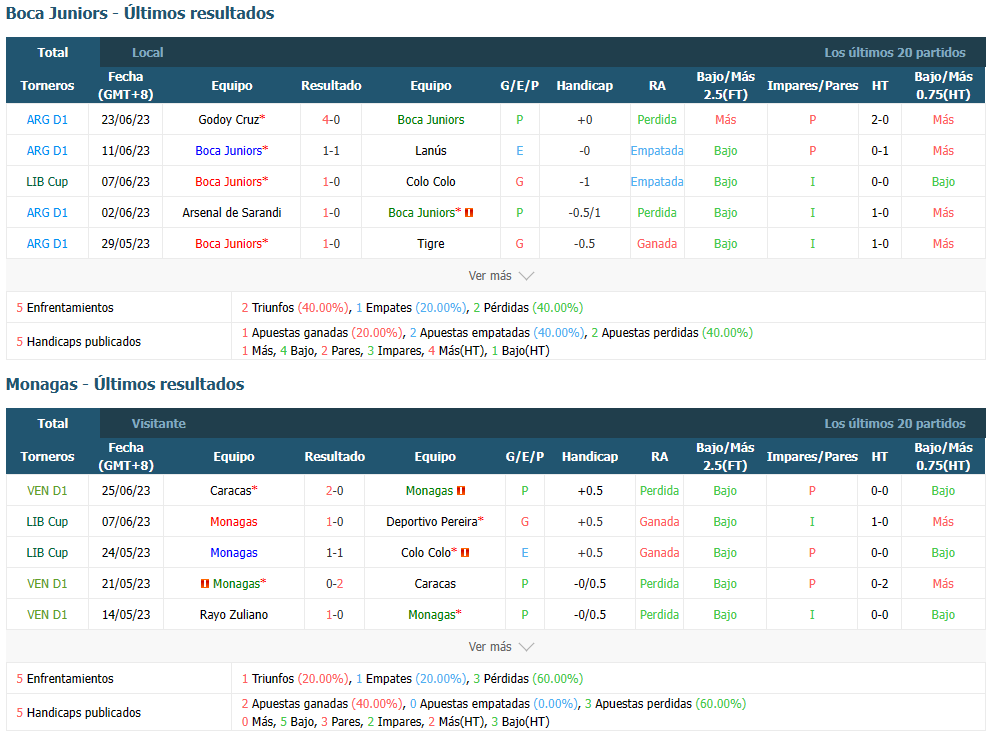
Task: Select the Total tab in Boca Juniors table
Action: [x=53, y=53]
